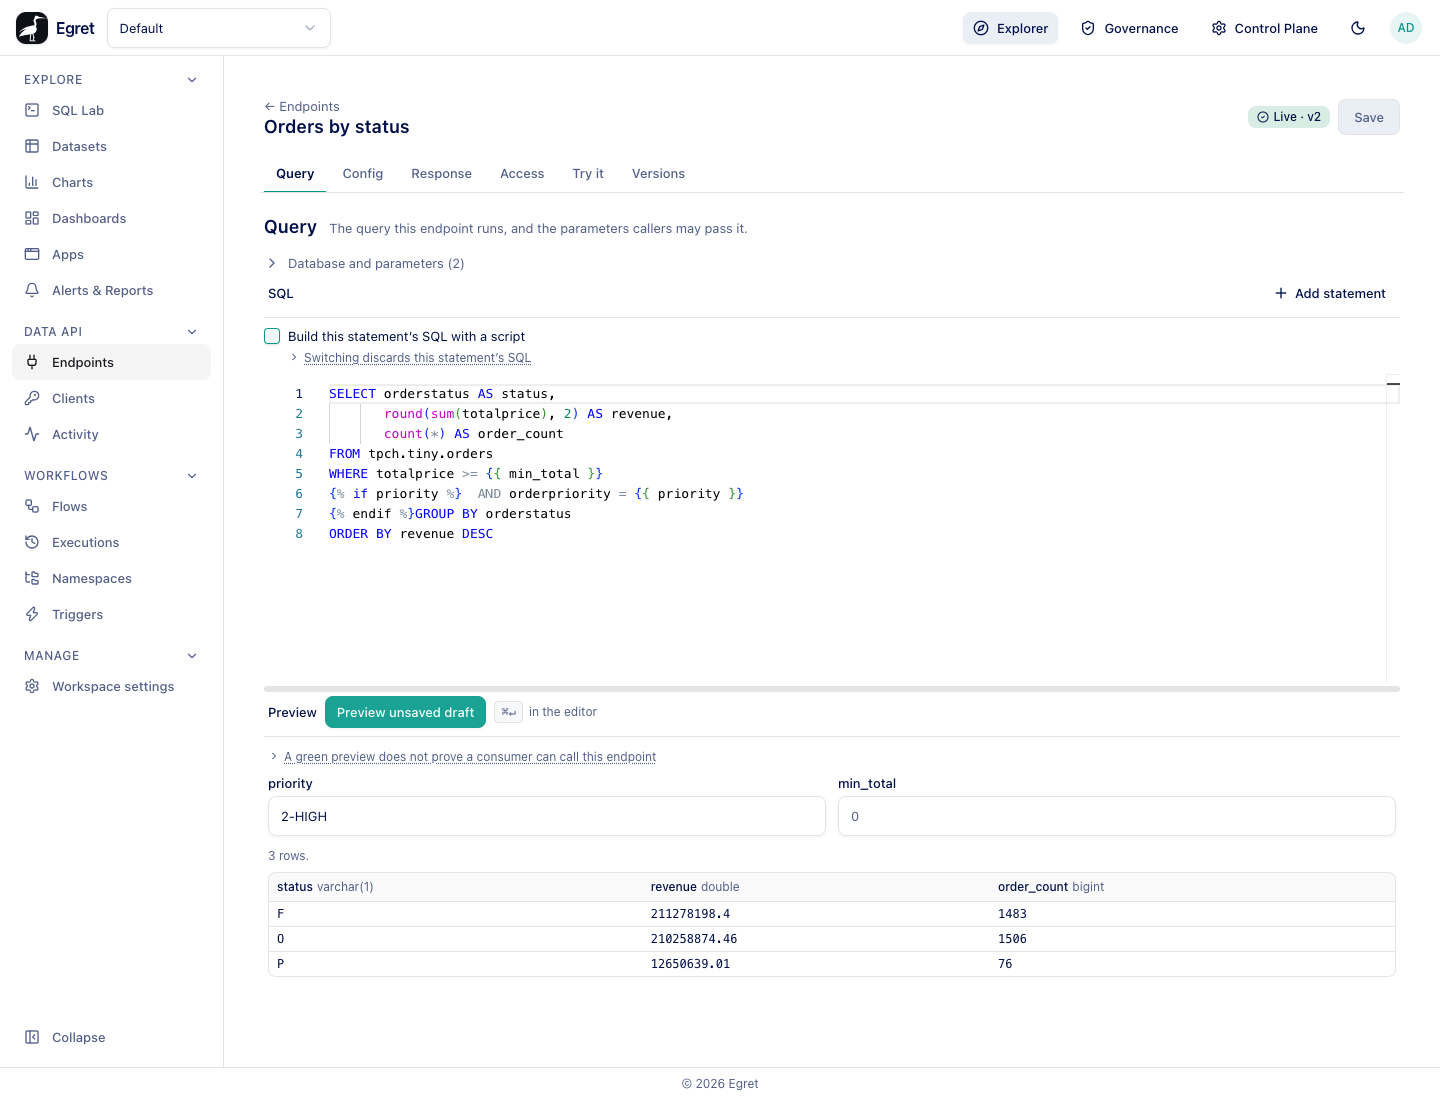The width and height of the screenshot is (1440, 1100).
Task: Collapse the MANAGE sidebar section
Action: 192,656
